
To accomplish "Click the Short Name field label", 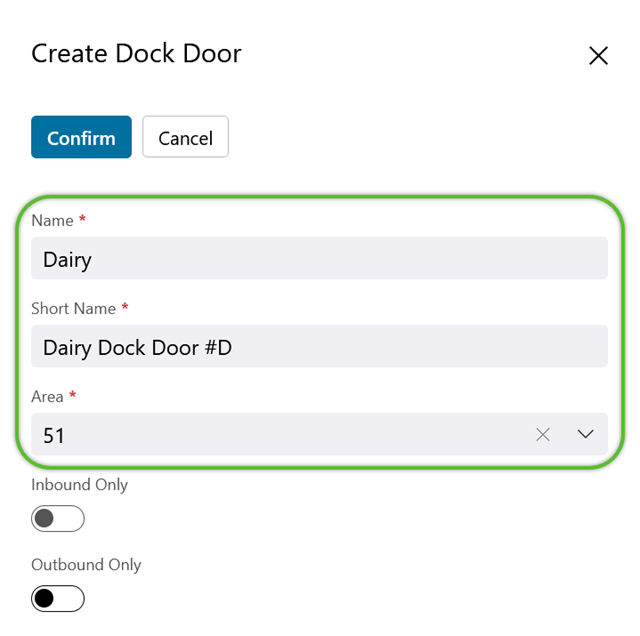I will [73, 309].
